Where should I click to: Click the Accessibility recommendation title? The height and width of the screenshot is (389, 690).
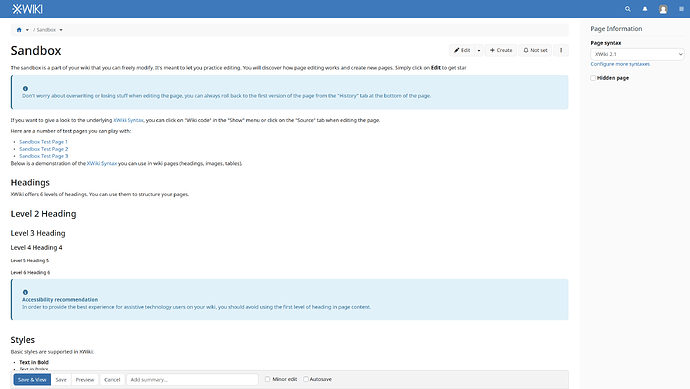pos(60,300)
